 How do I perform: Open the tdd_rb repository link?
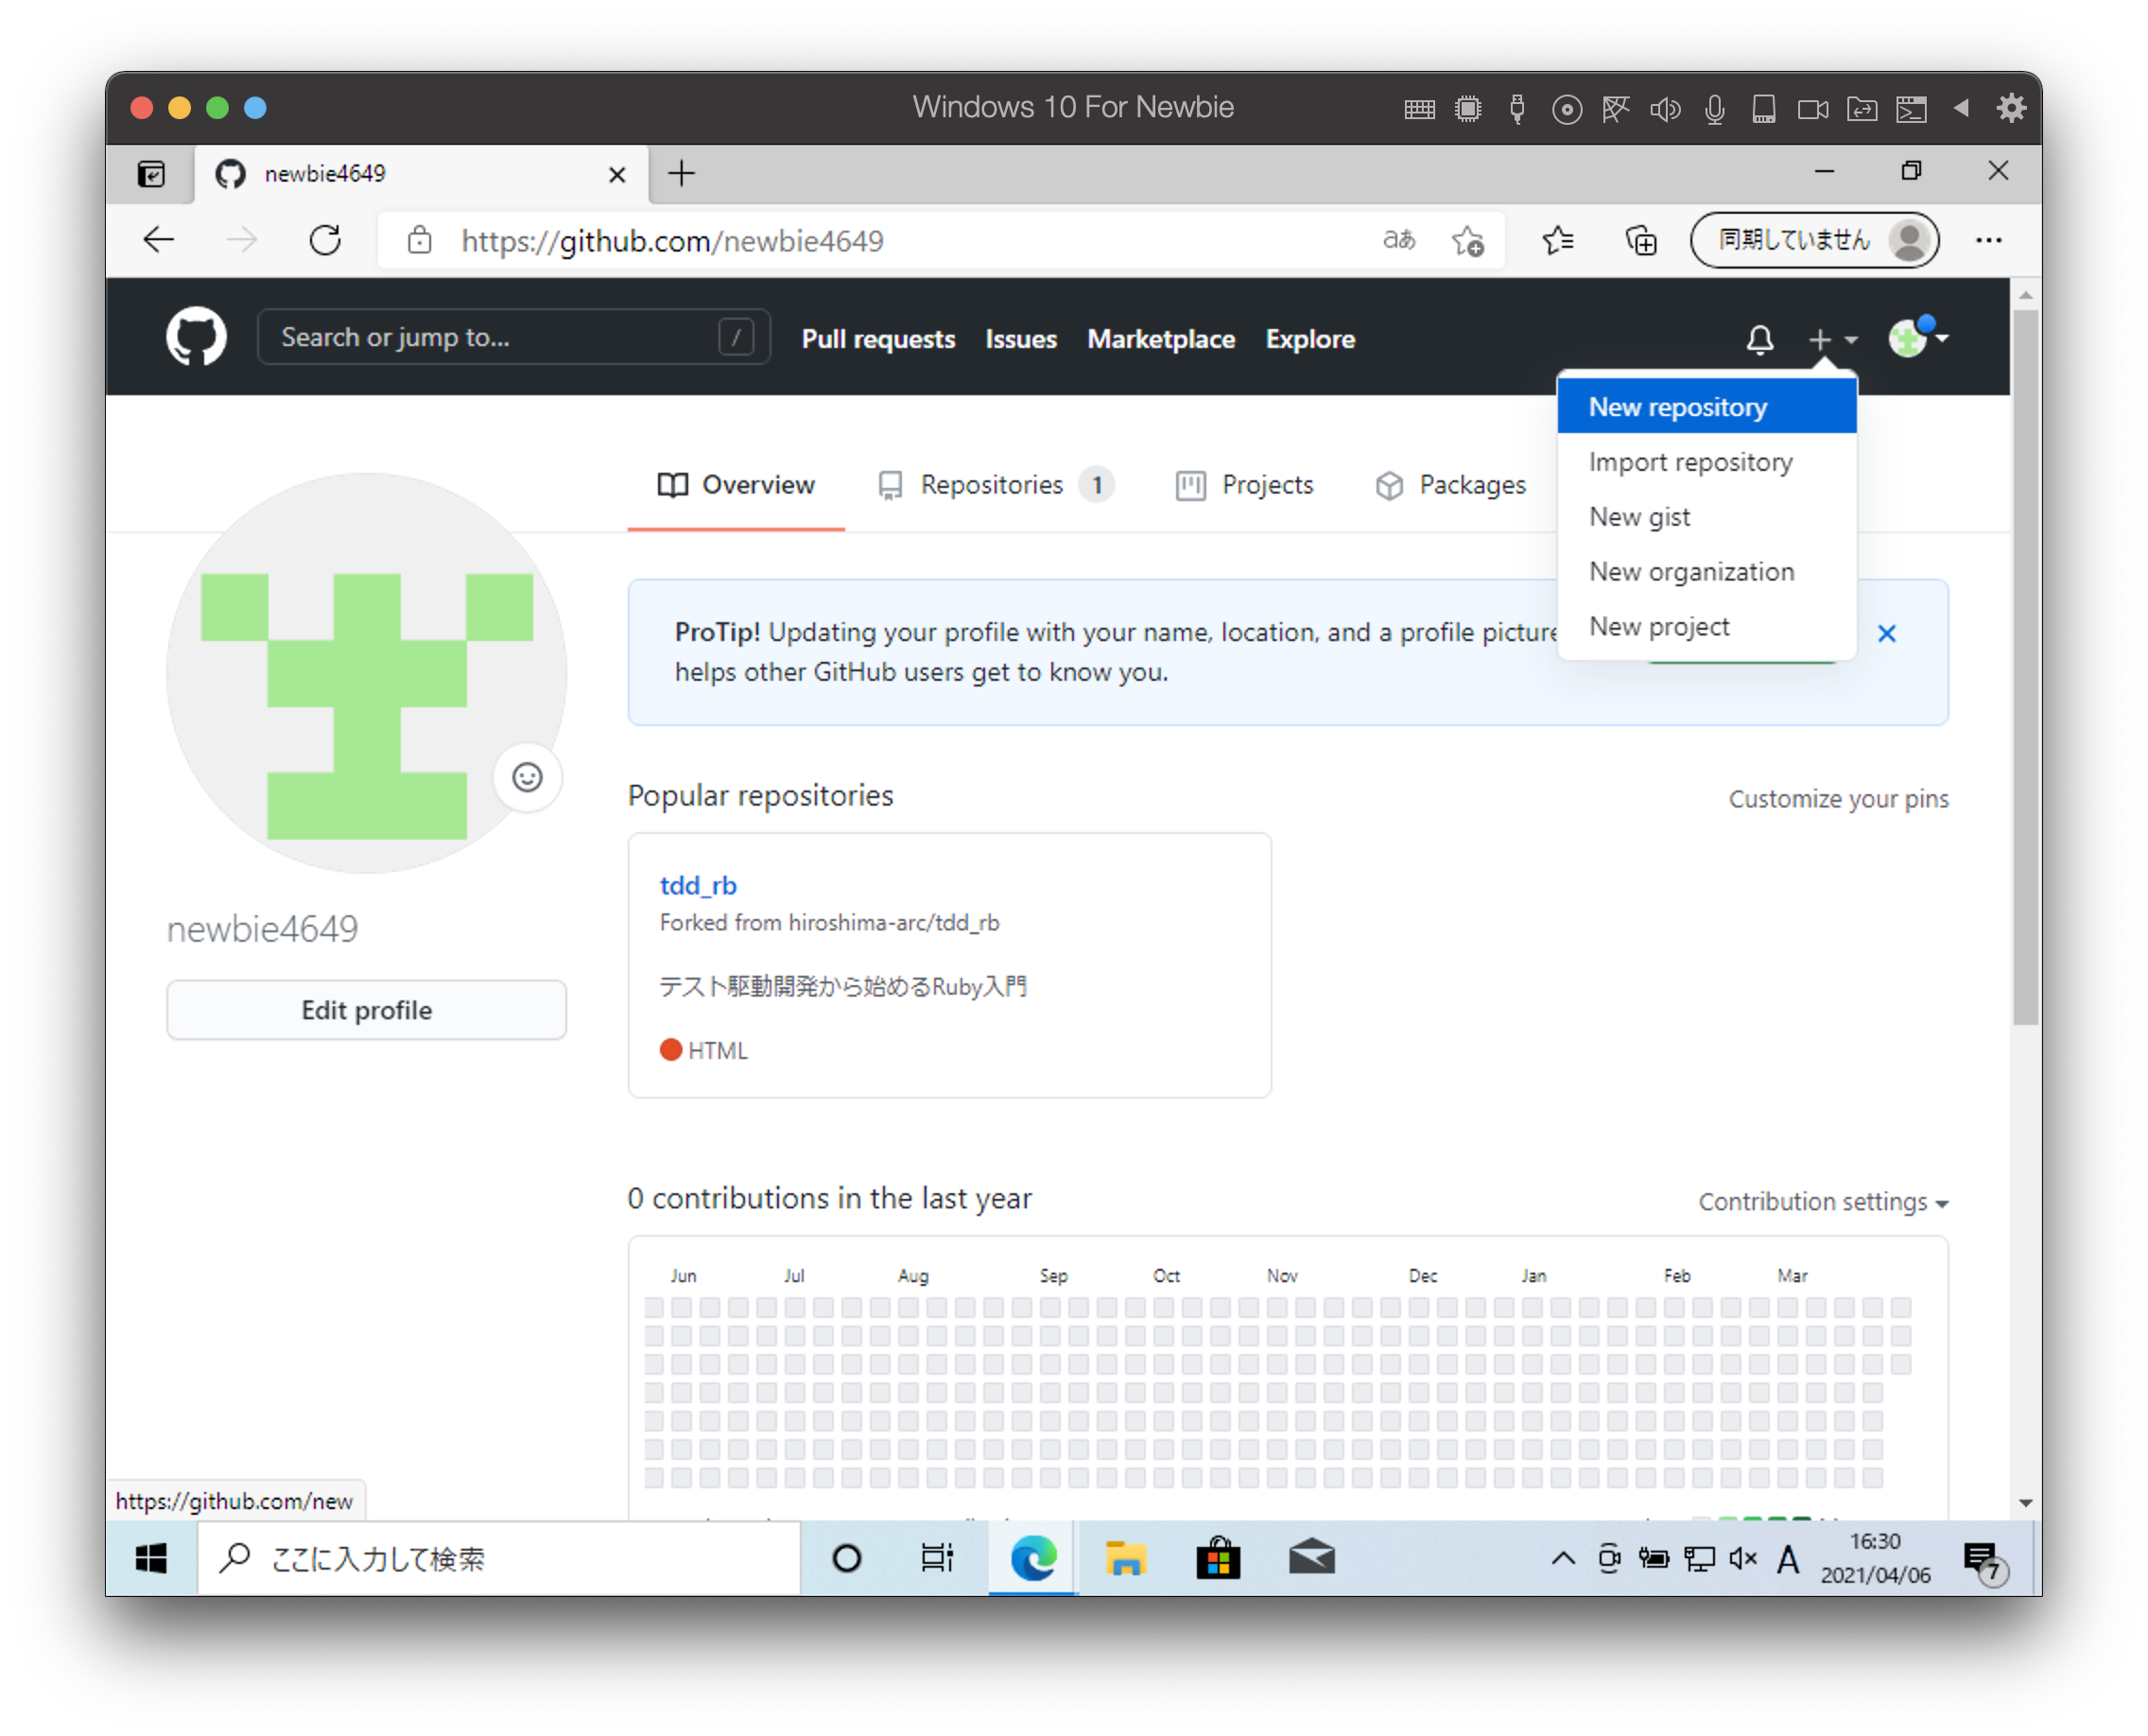coord(698,885)
